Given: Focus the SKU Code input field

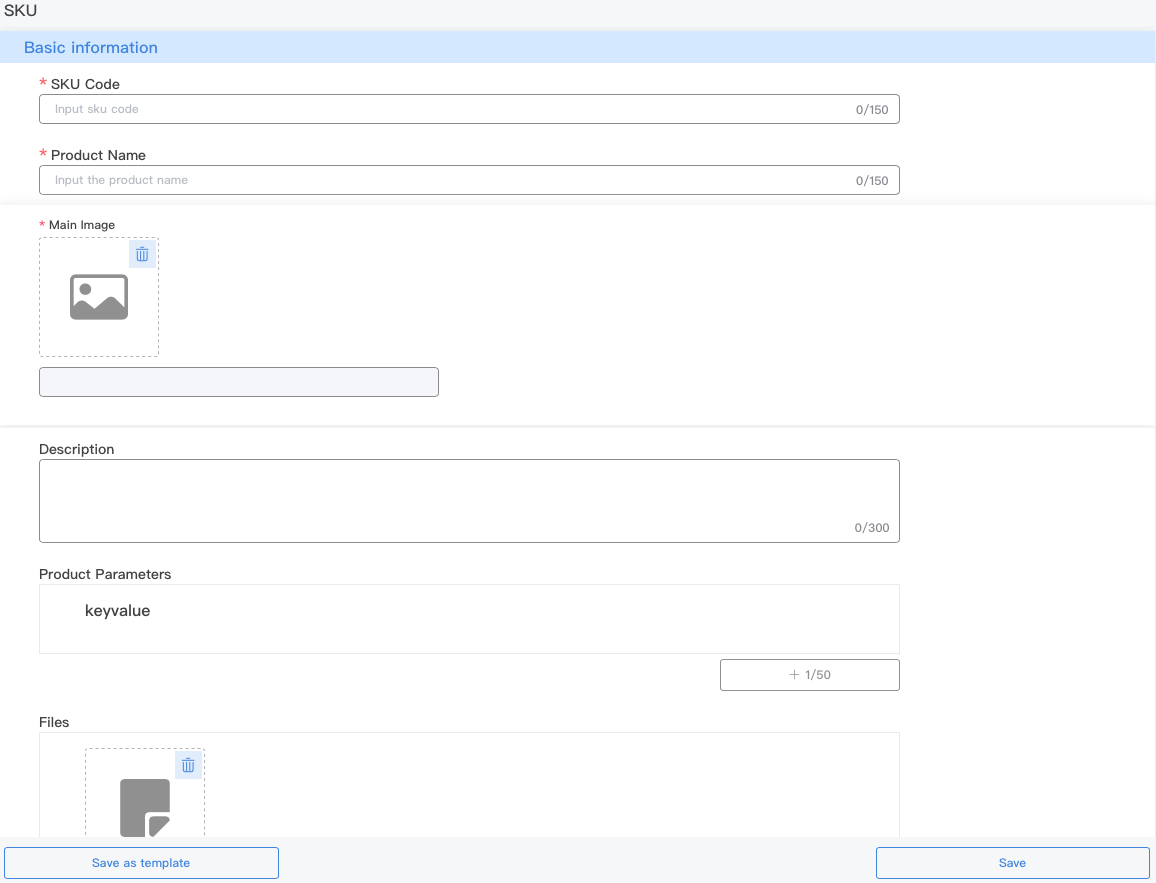Looking at the screenshot, I should click(469, 109).
